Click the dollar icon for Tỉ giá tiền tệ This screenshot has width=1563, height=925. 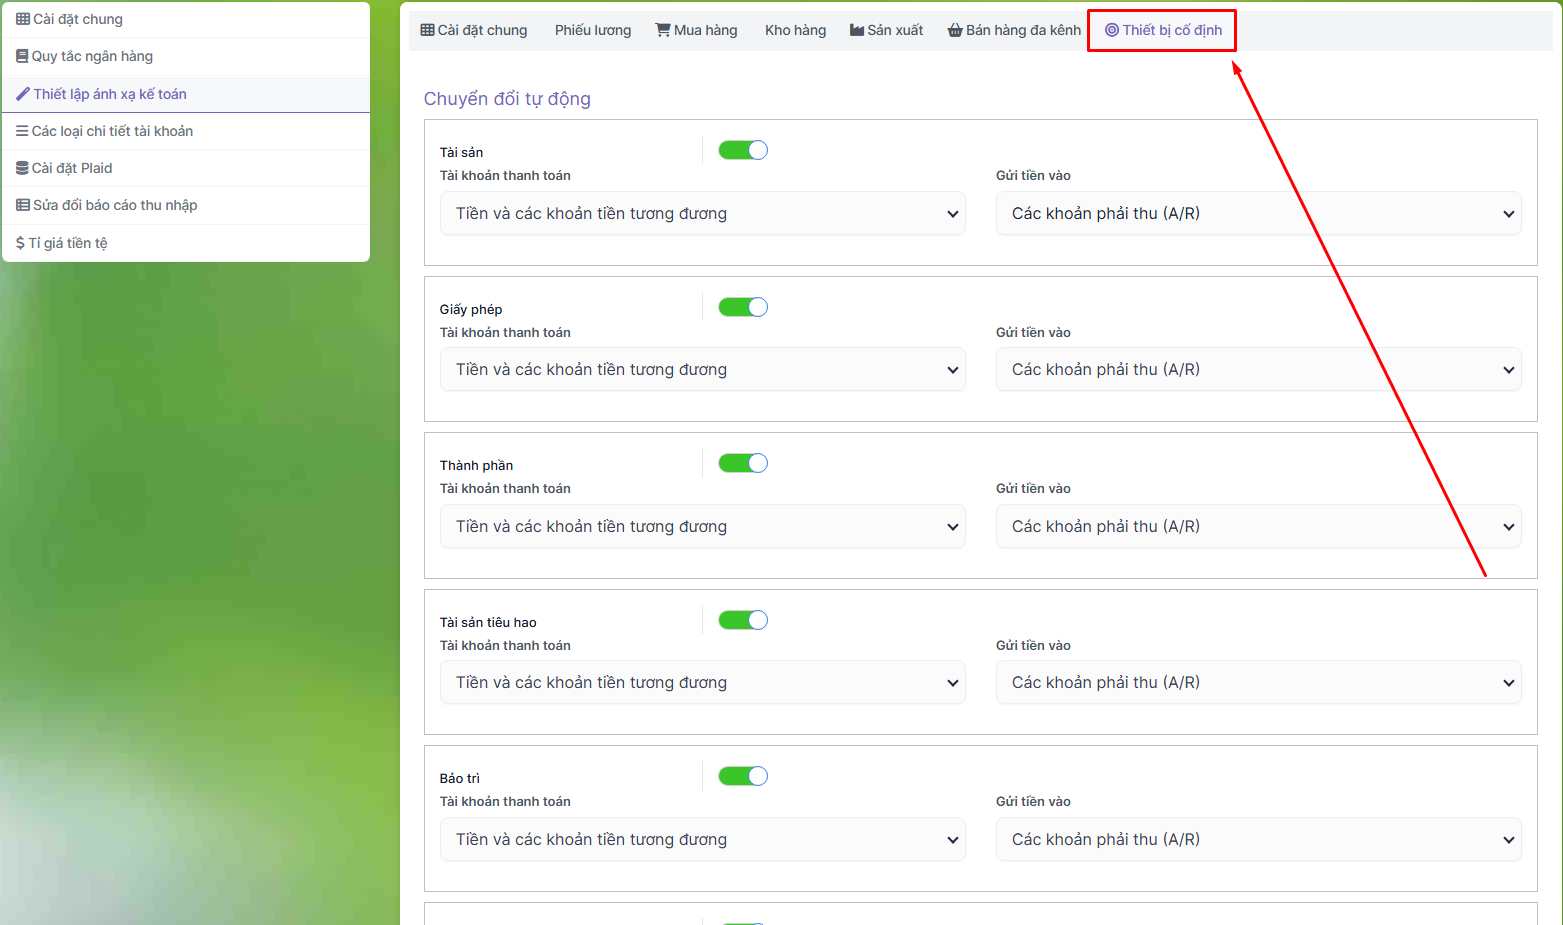[x=20, y=243]
